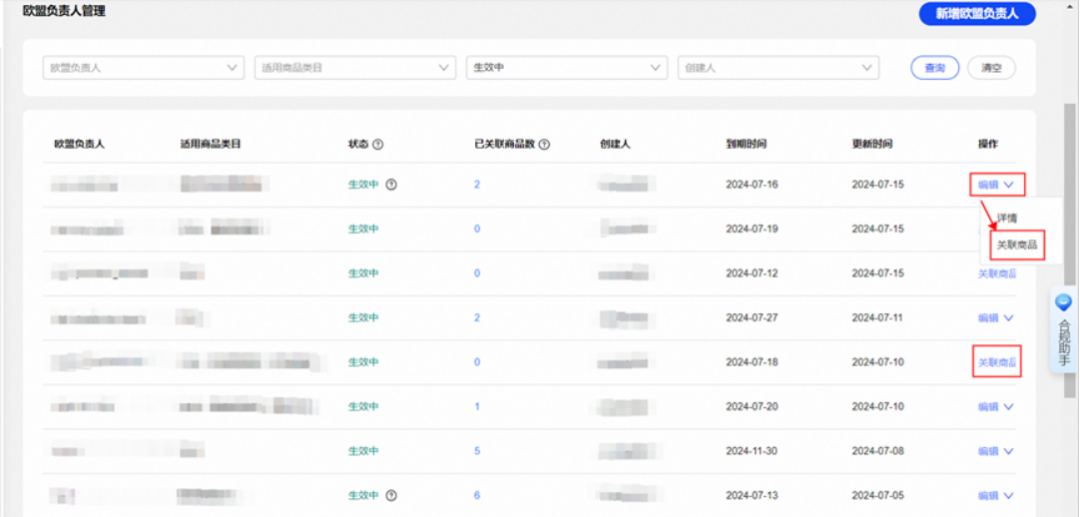Click the help icon beside 状态 column header
This screenshot has width=1080, height=517.
[377, 145]
